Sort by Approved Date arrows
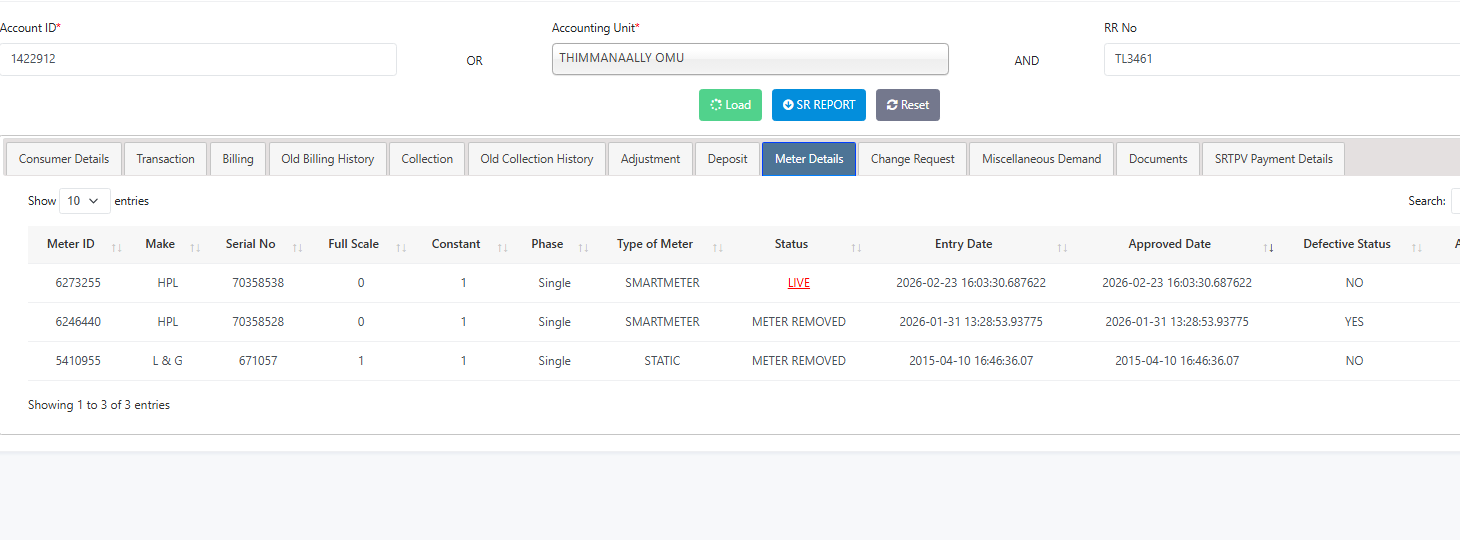Viewport: 1460px width, 540px height. click(x=1268, y=247)
